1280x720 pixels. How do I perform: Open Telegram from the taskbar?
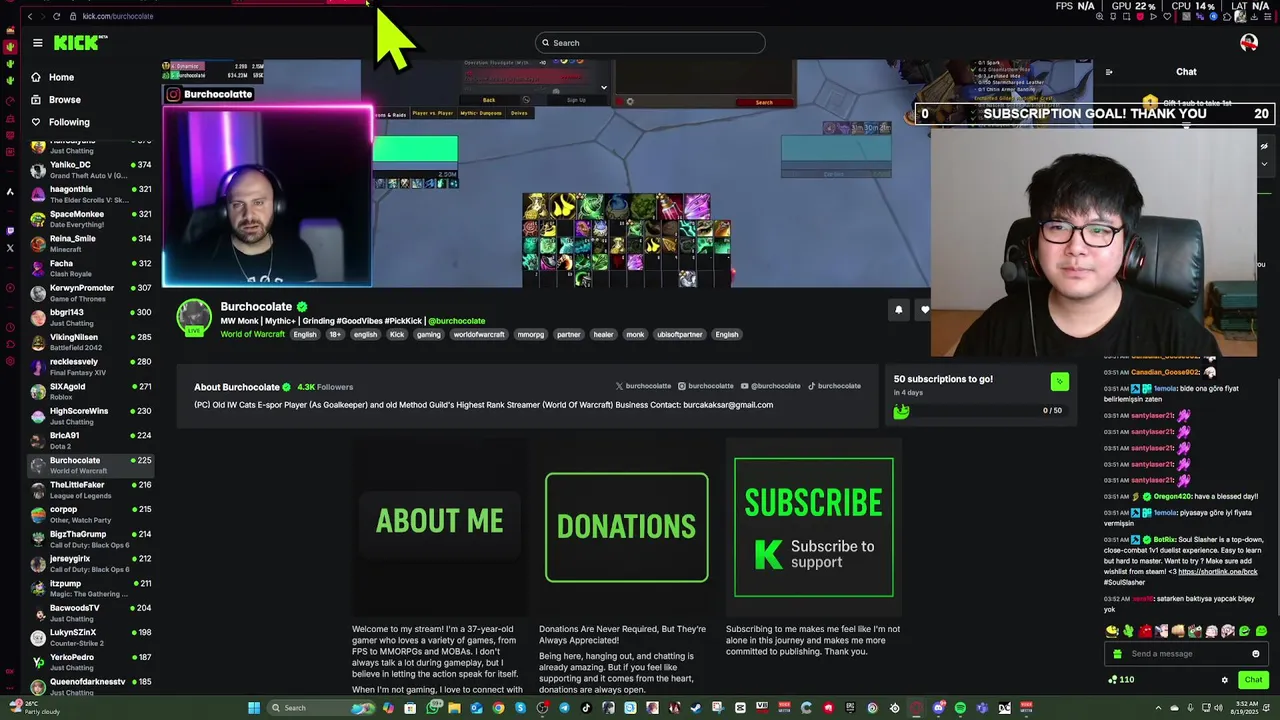pos(564,708)
